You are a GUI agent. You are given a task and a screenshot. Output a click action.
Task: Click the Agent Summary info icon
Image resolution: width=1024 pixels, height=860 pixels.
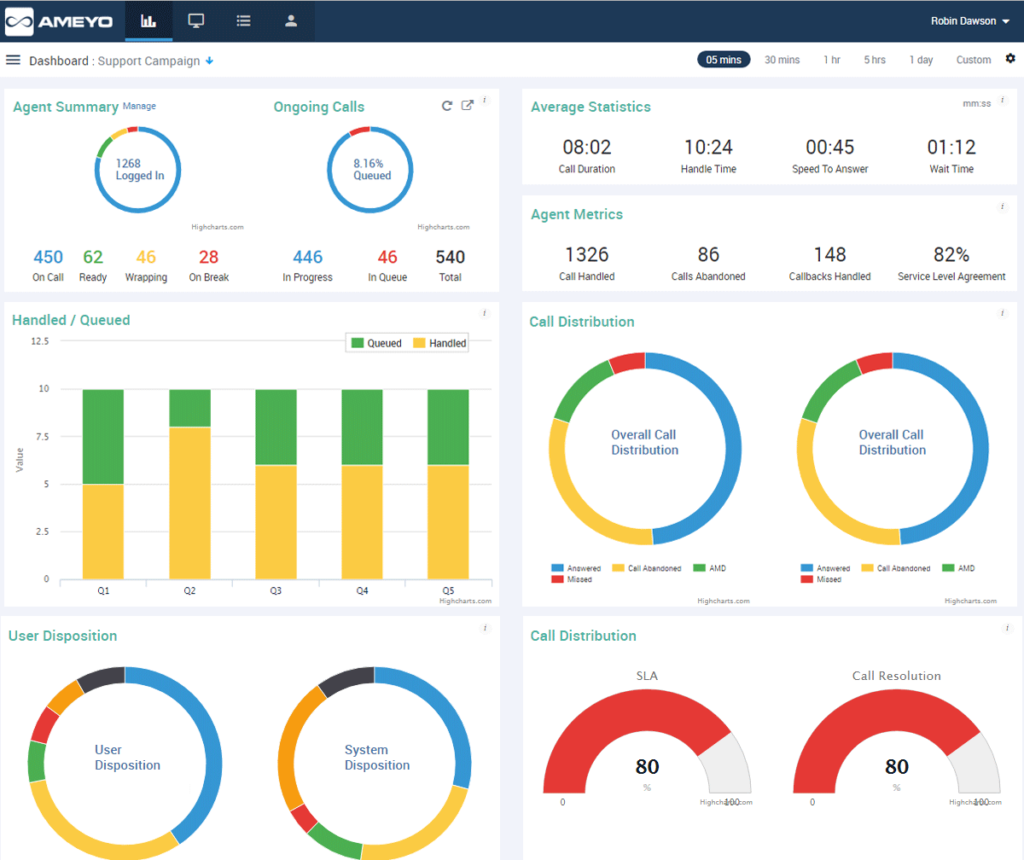(486, 100)
